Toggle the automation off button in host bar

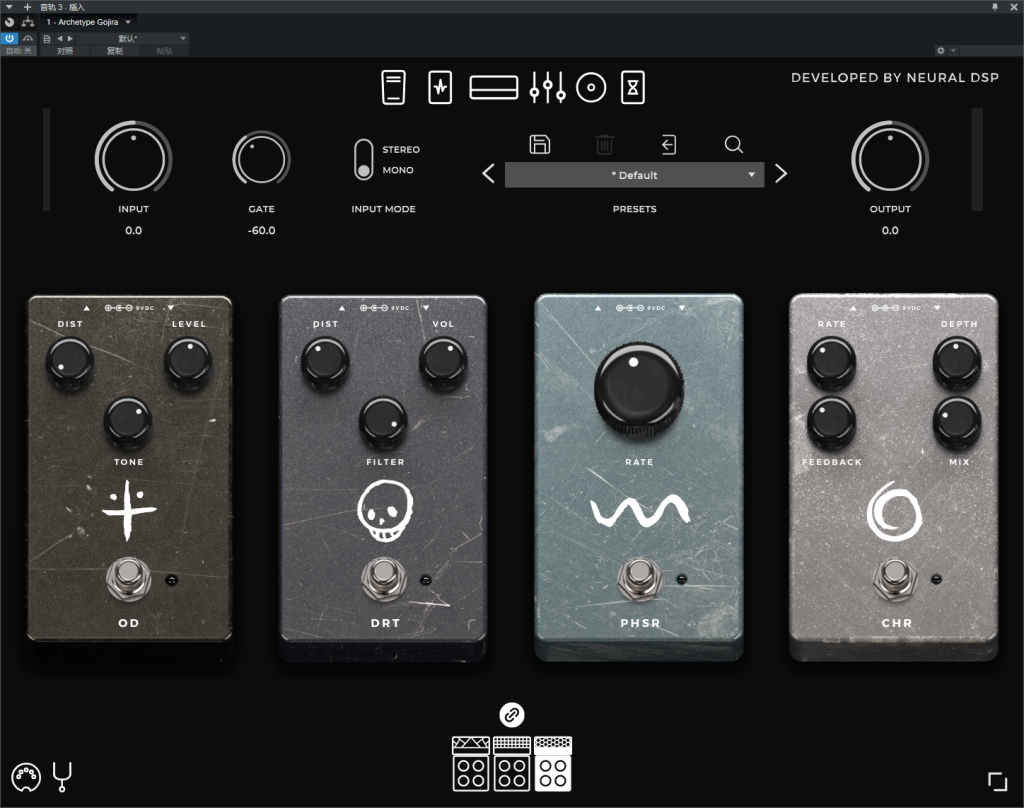click(x=19, y=50)
